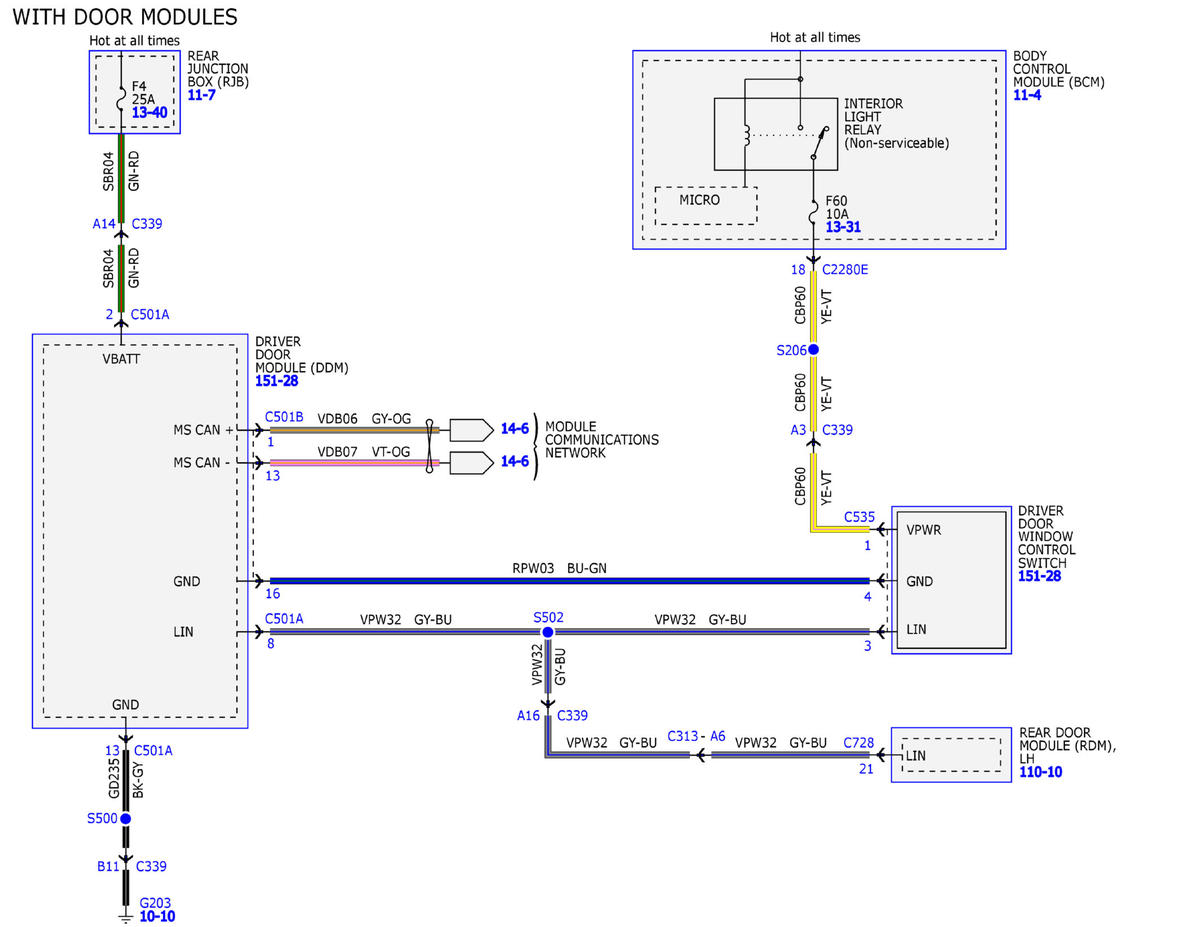Image resolution: width=1200 pixels, height=927 pixels.
Task: Open 151-28 link under Driver Door Module
Action: [277, 381]
